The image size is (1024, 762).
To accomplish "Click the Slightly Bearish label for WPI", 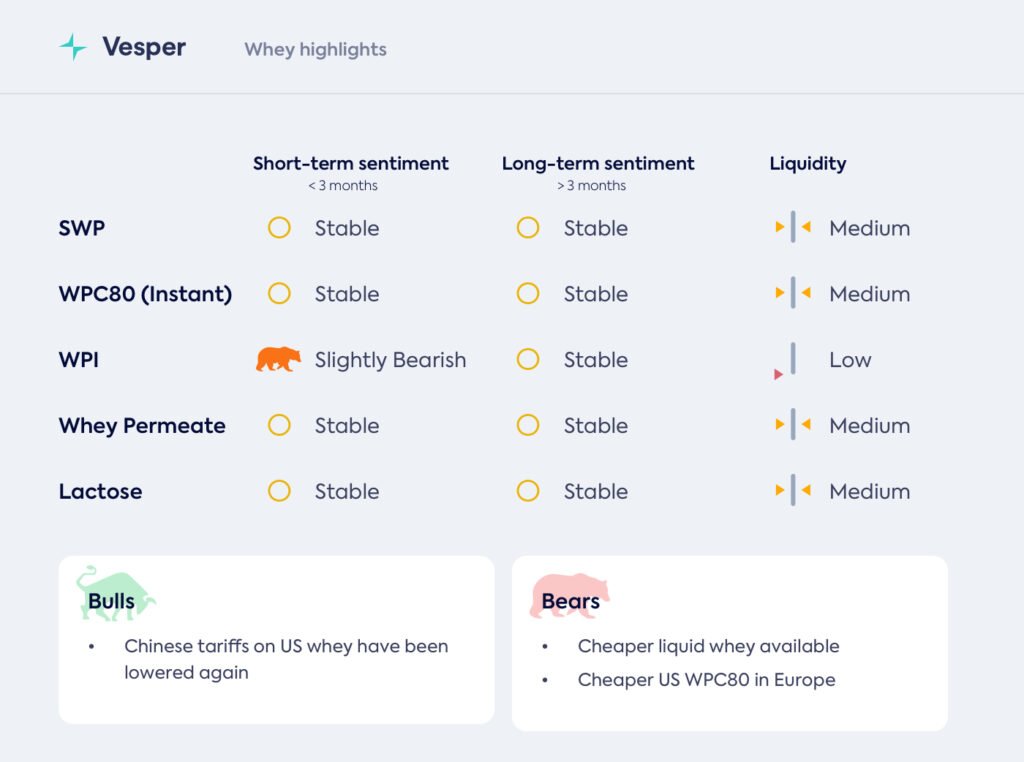I will point(390,360).
